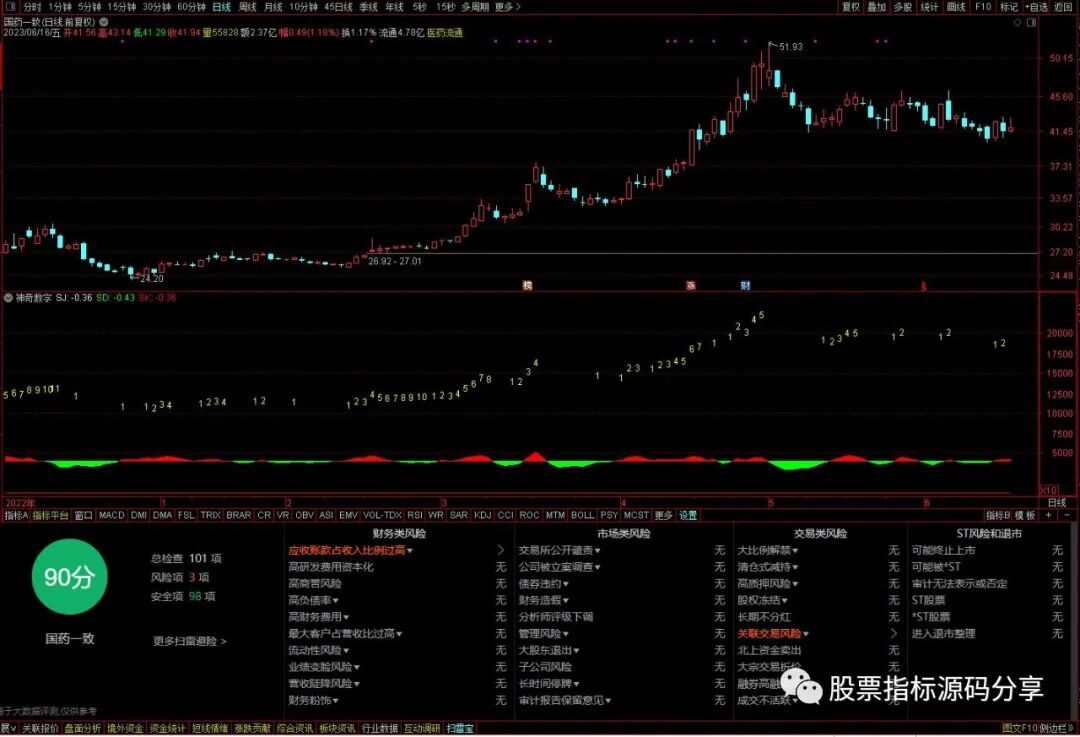Screen dimensions: 1080x737
Task: Open the round dropdown icon beside 国药一致 title
Action: tap(103, 22)
